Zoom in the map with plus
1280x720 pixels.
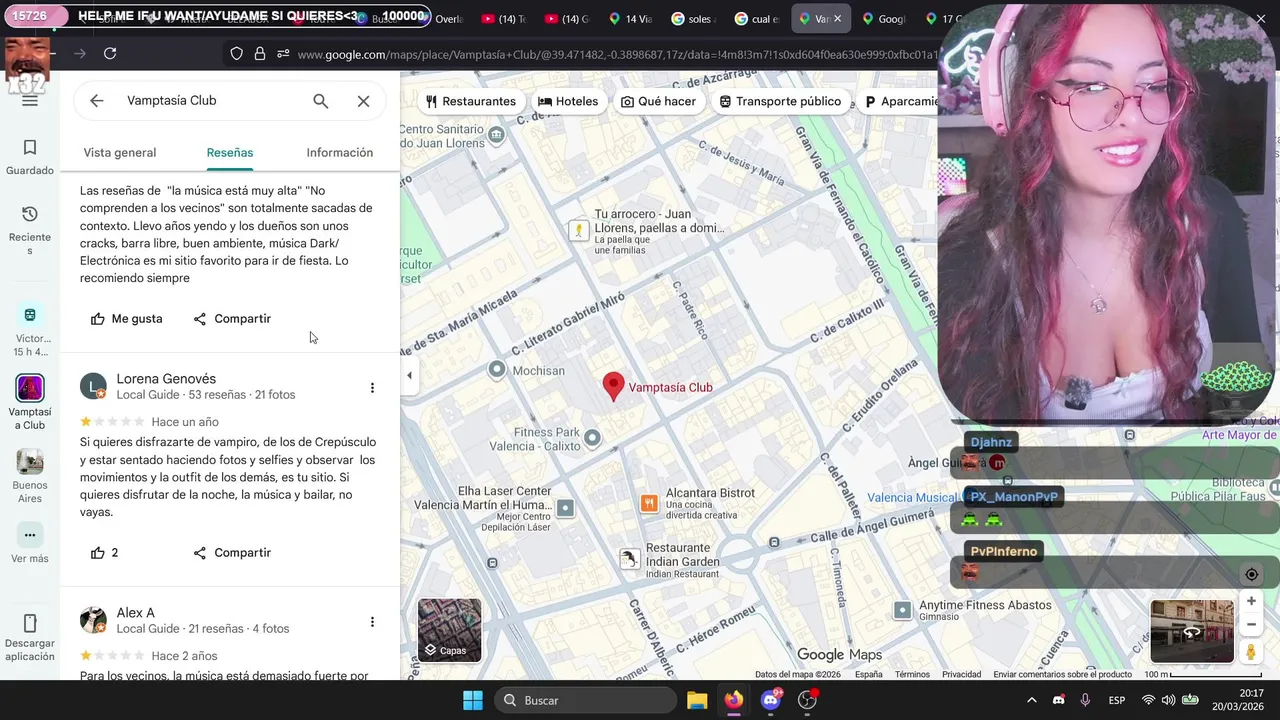[x=1251, y=601]
